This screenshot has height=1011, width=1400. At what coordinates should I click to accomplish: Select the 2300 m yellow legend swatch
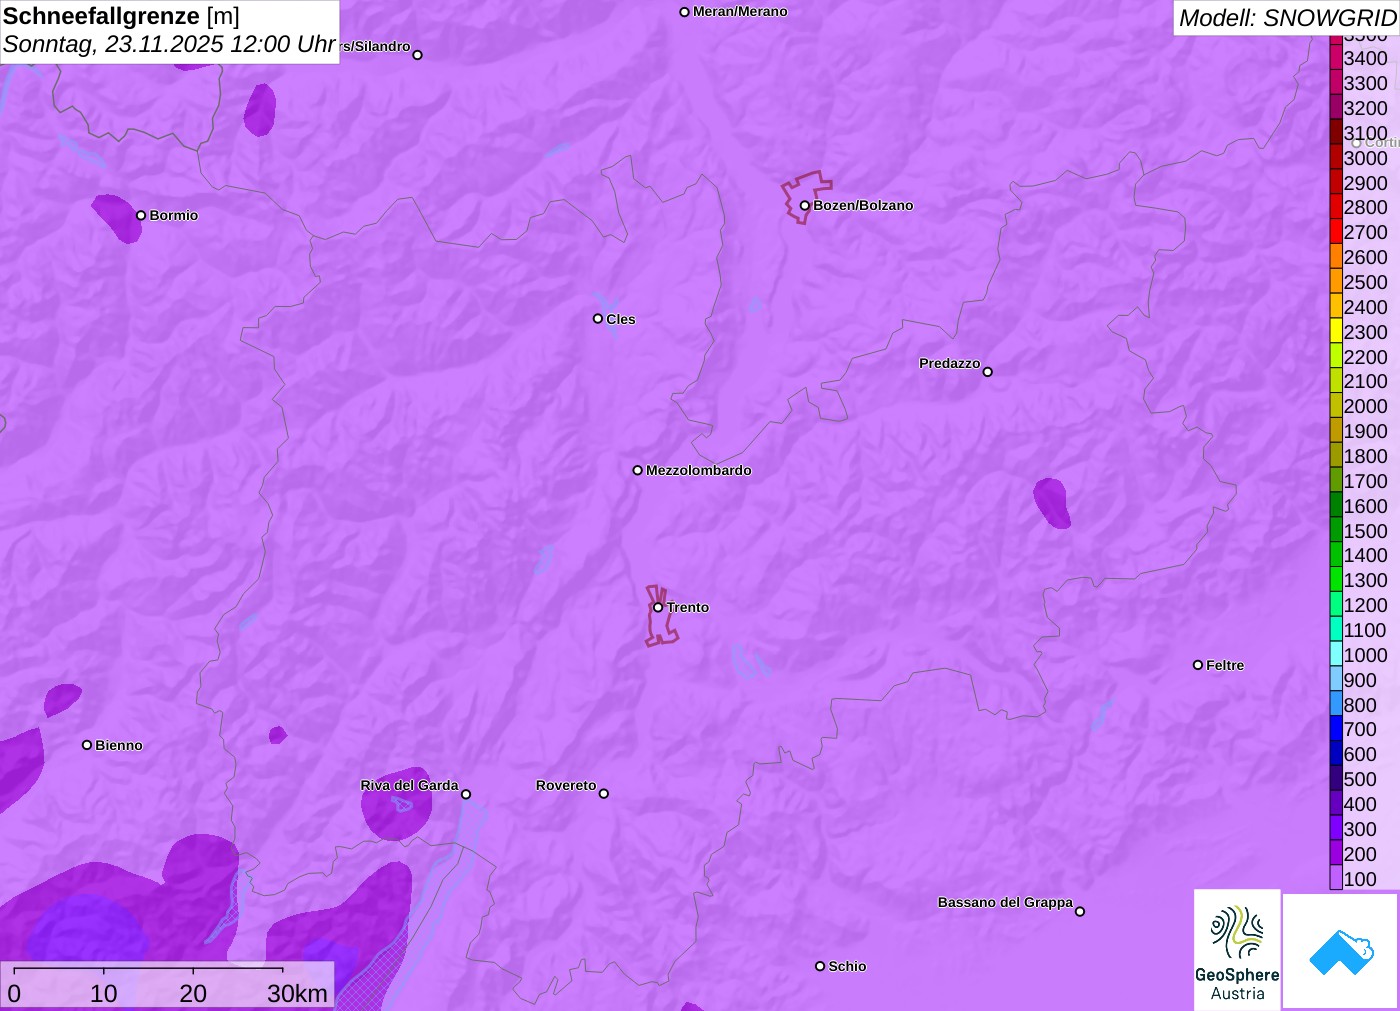pyautogui.click(x=1336, y=331)
